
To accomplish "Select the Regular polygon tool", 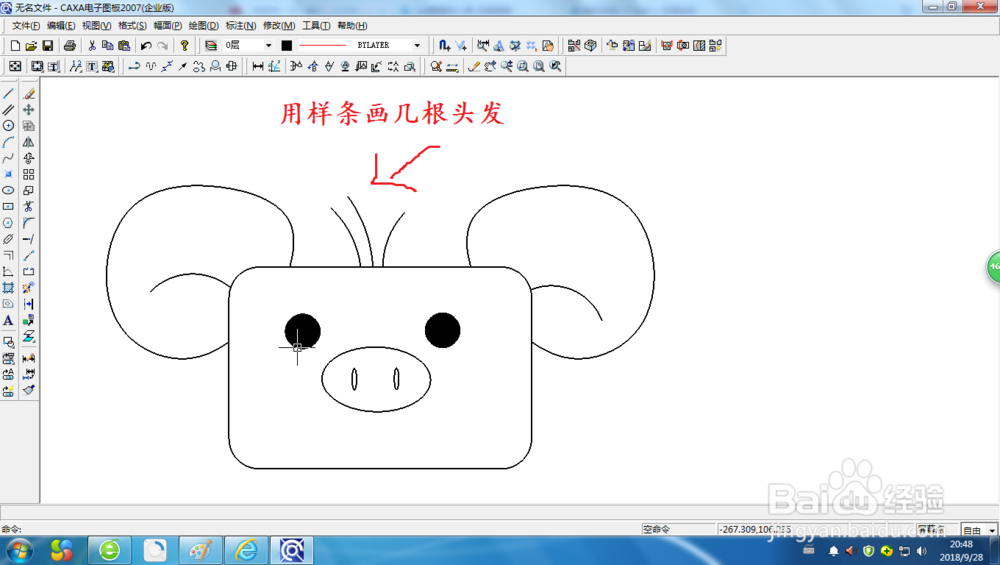I will coord(8,223).
